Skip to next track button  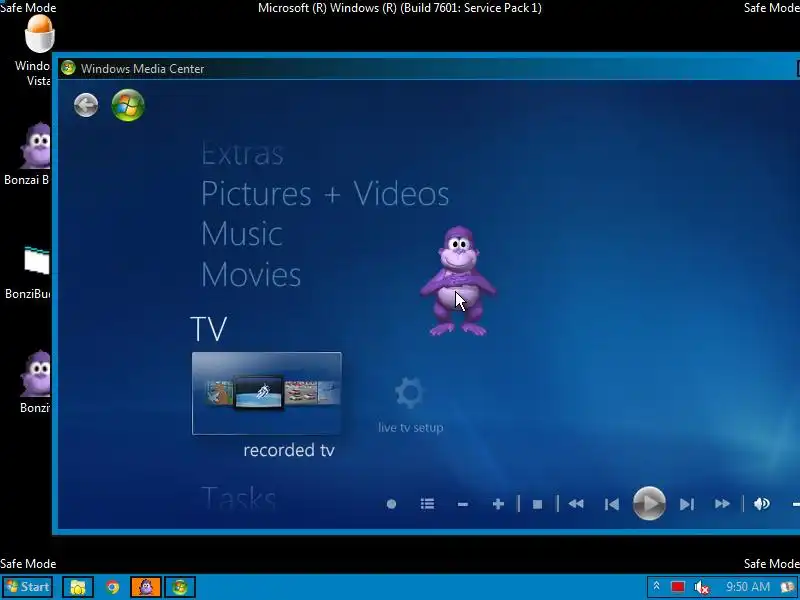tap(687, 504)
